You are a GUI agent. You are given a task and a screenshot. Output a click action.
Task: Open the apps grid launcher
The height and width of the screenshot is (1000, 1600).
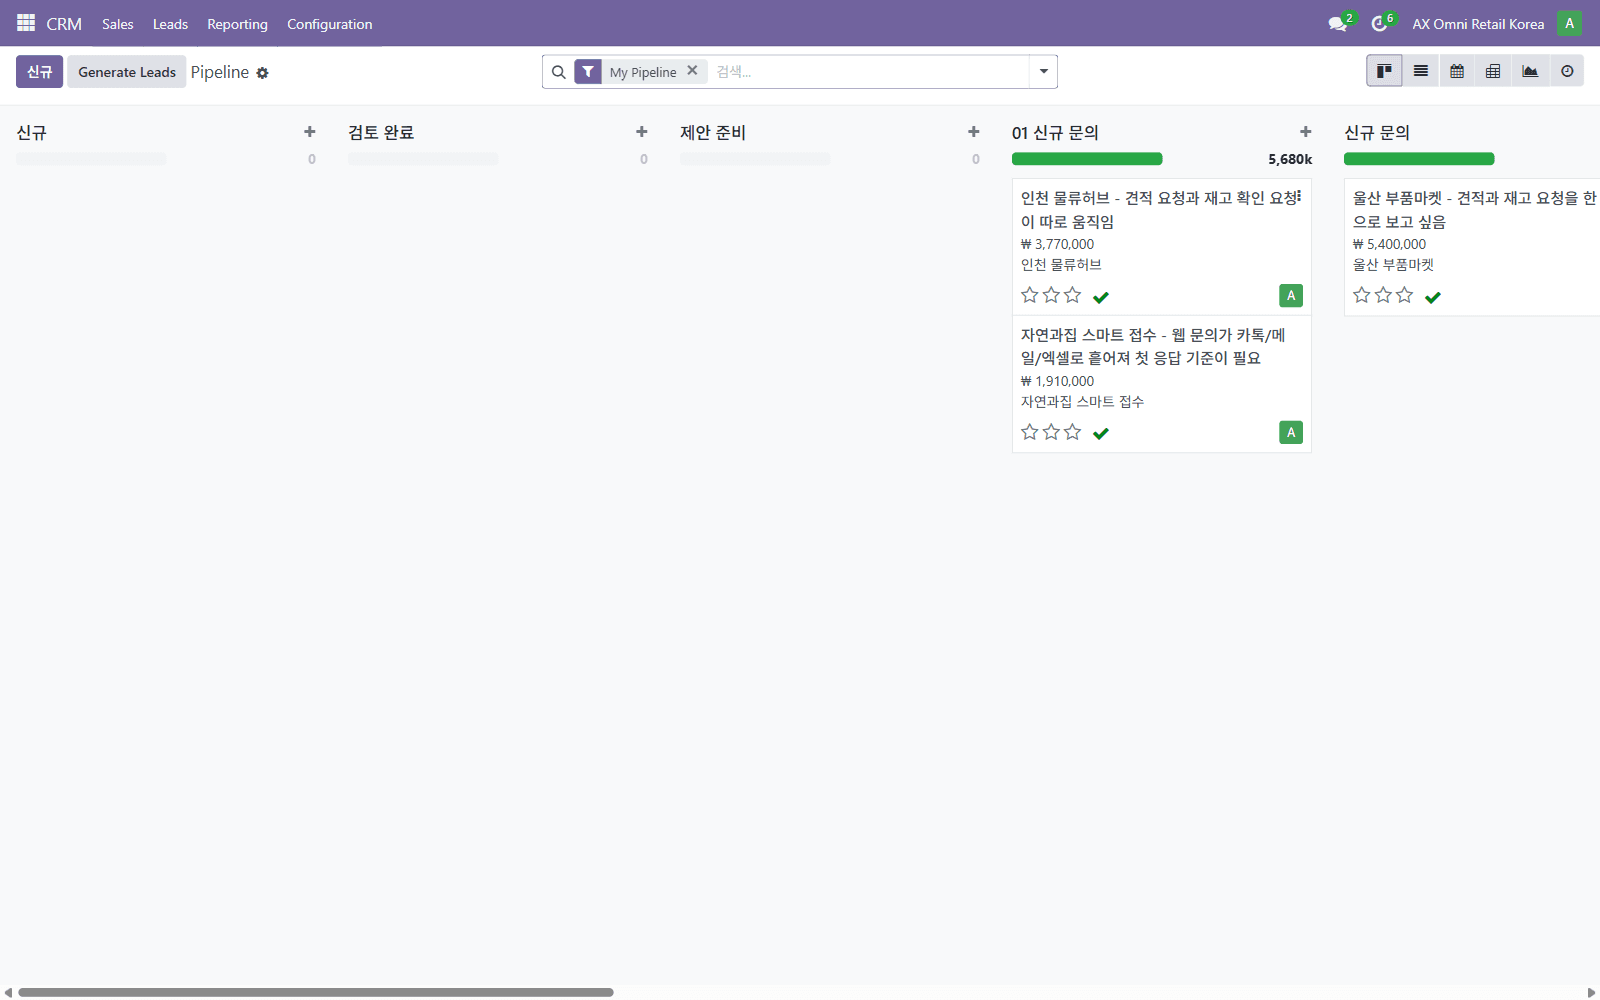pyautogui.click(x=26, y=23)
